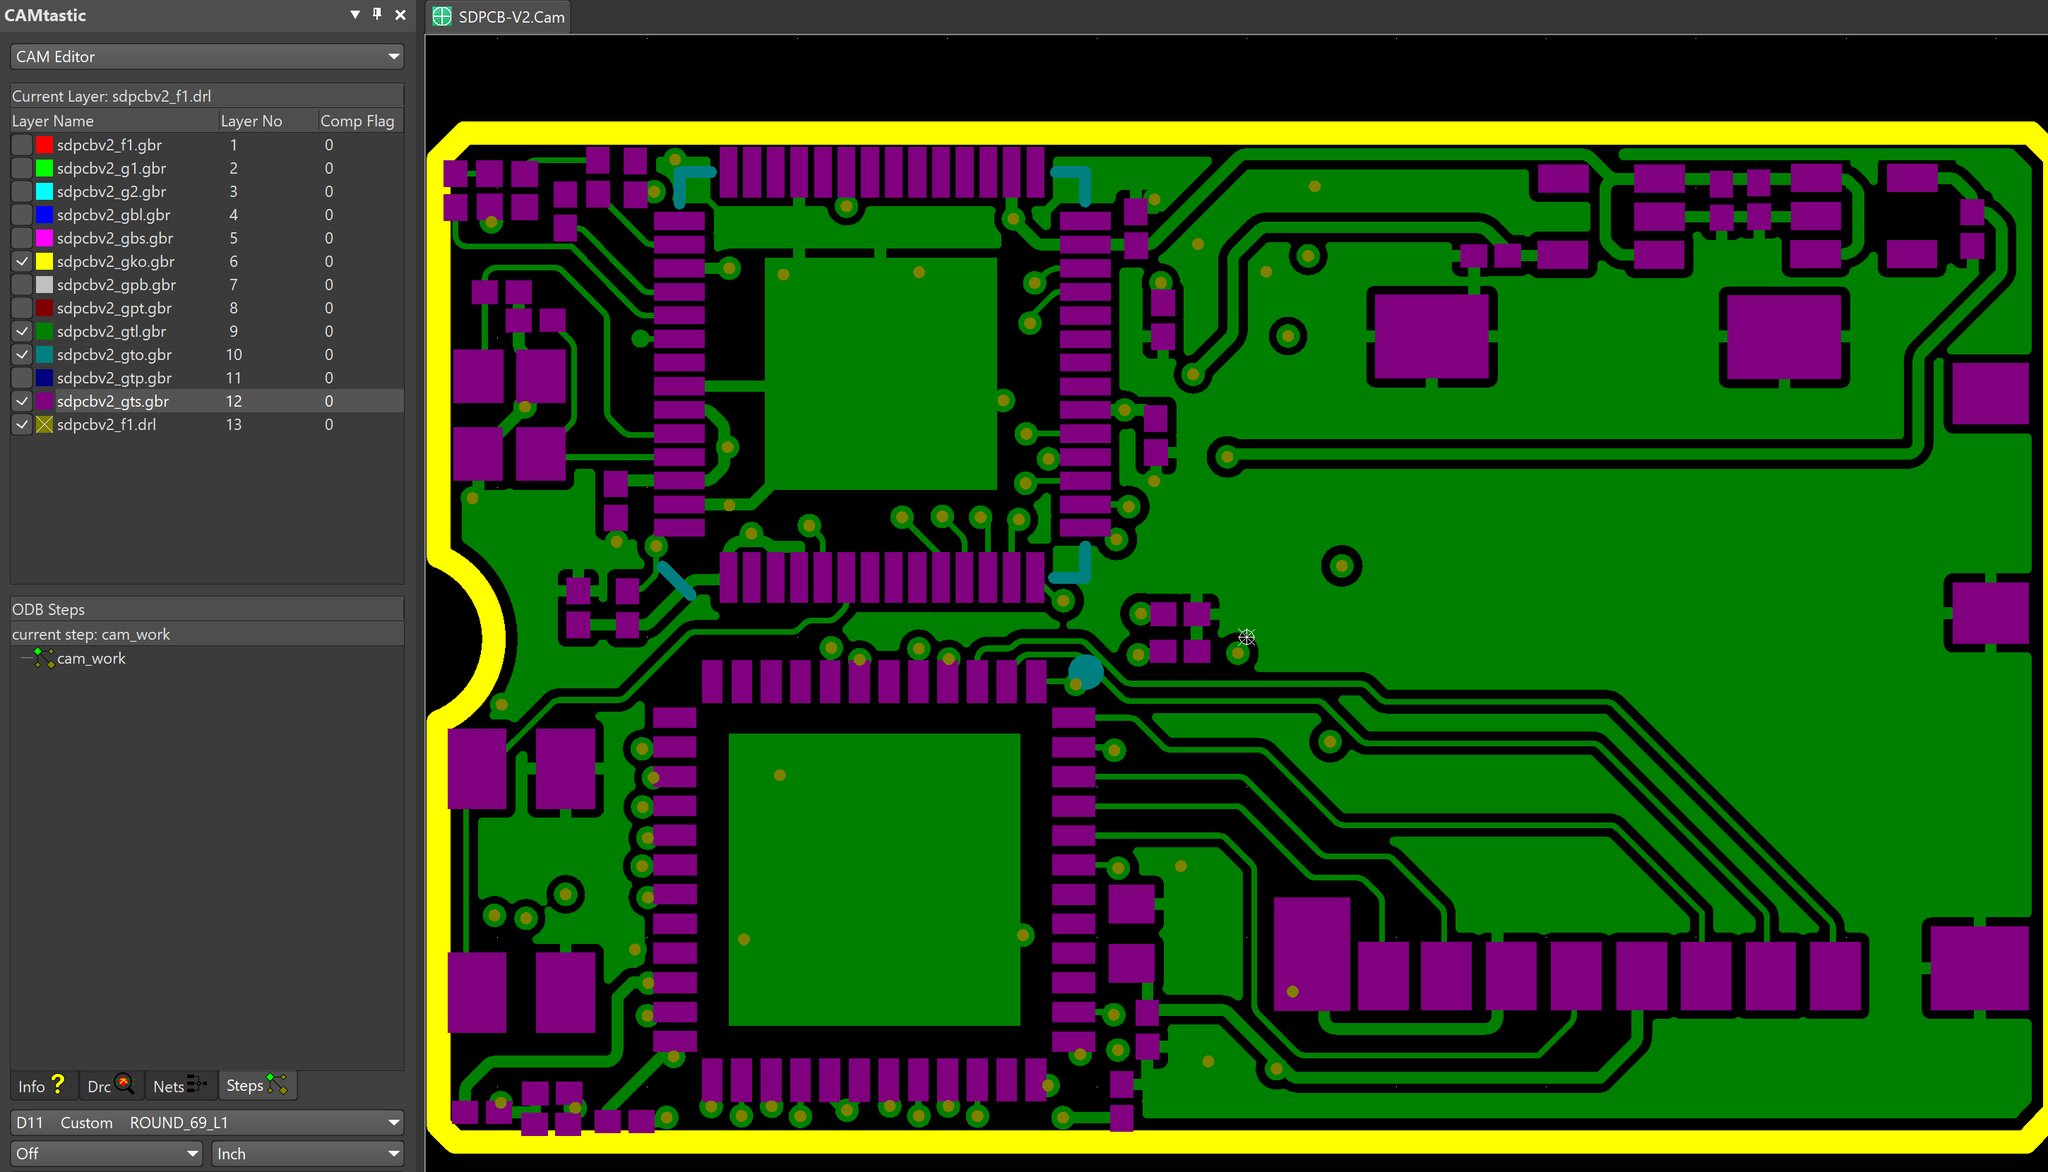The width and height of the screenshot is (2048, 1172).
Task: Click the cam_work step icon
Action: click(x=44, y=658)
